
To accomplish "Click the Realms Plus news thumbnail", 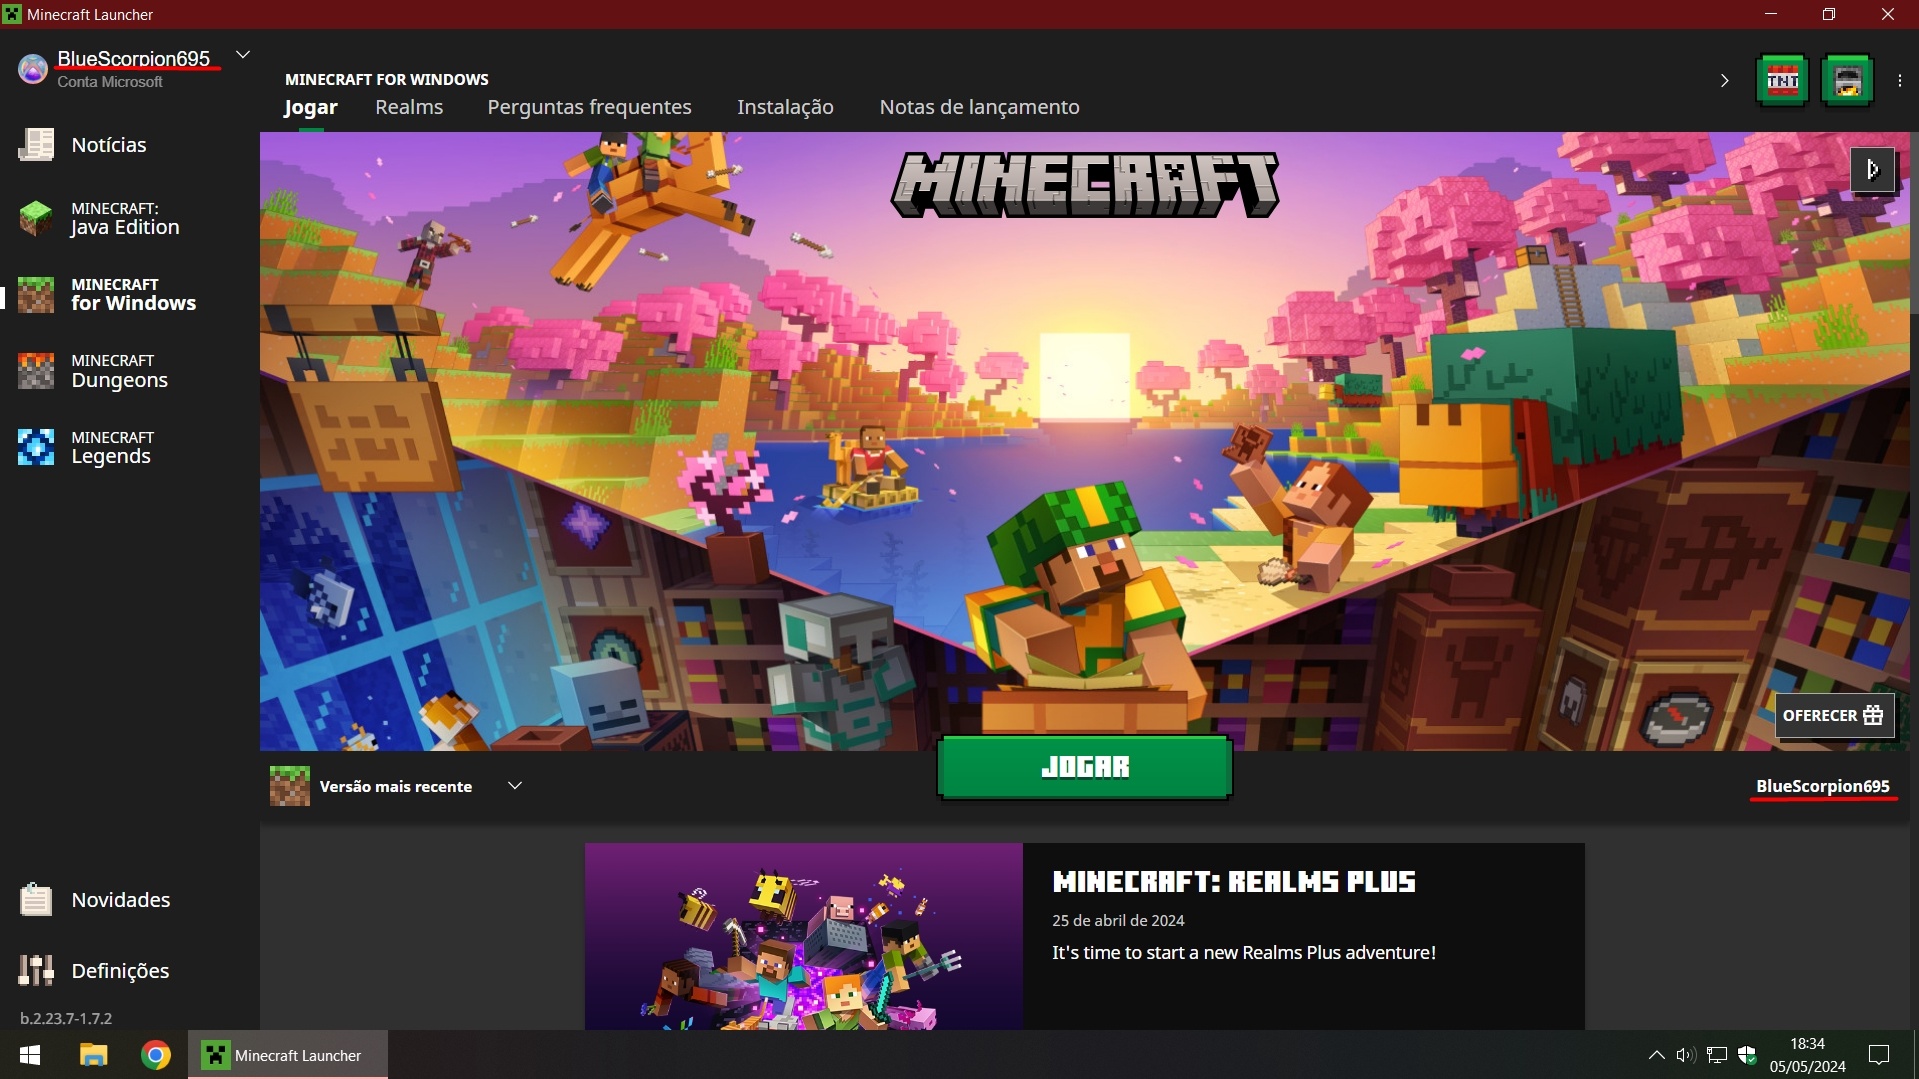I will click(804, 936).
